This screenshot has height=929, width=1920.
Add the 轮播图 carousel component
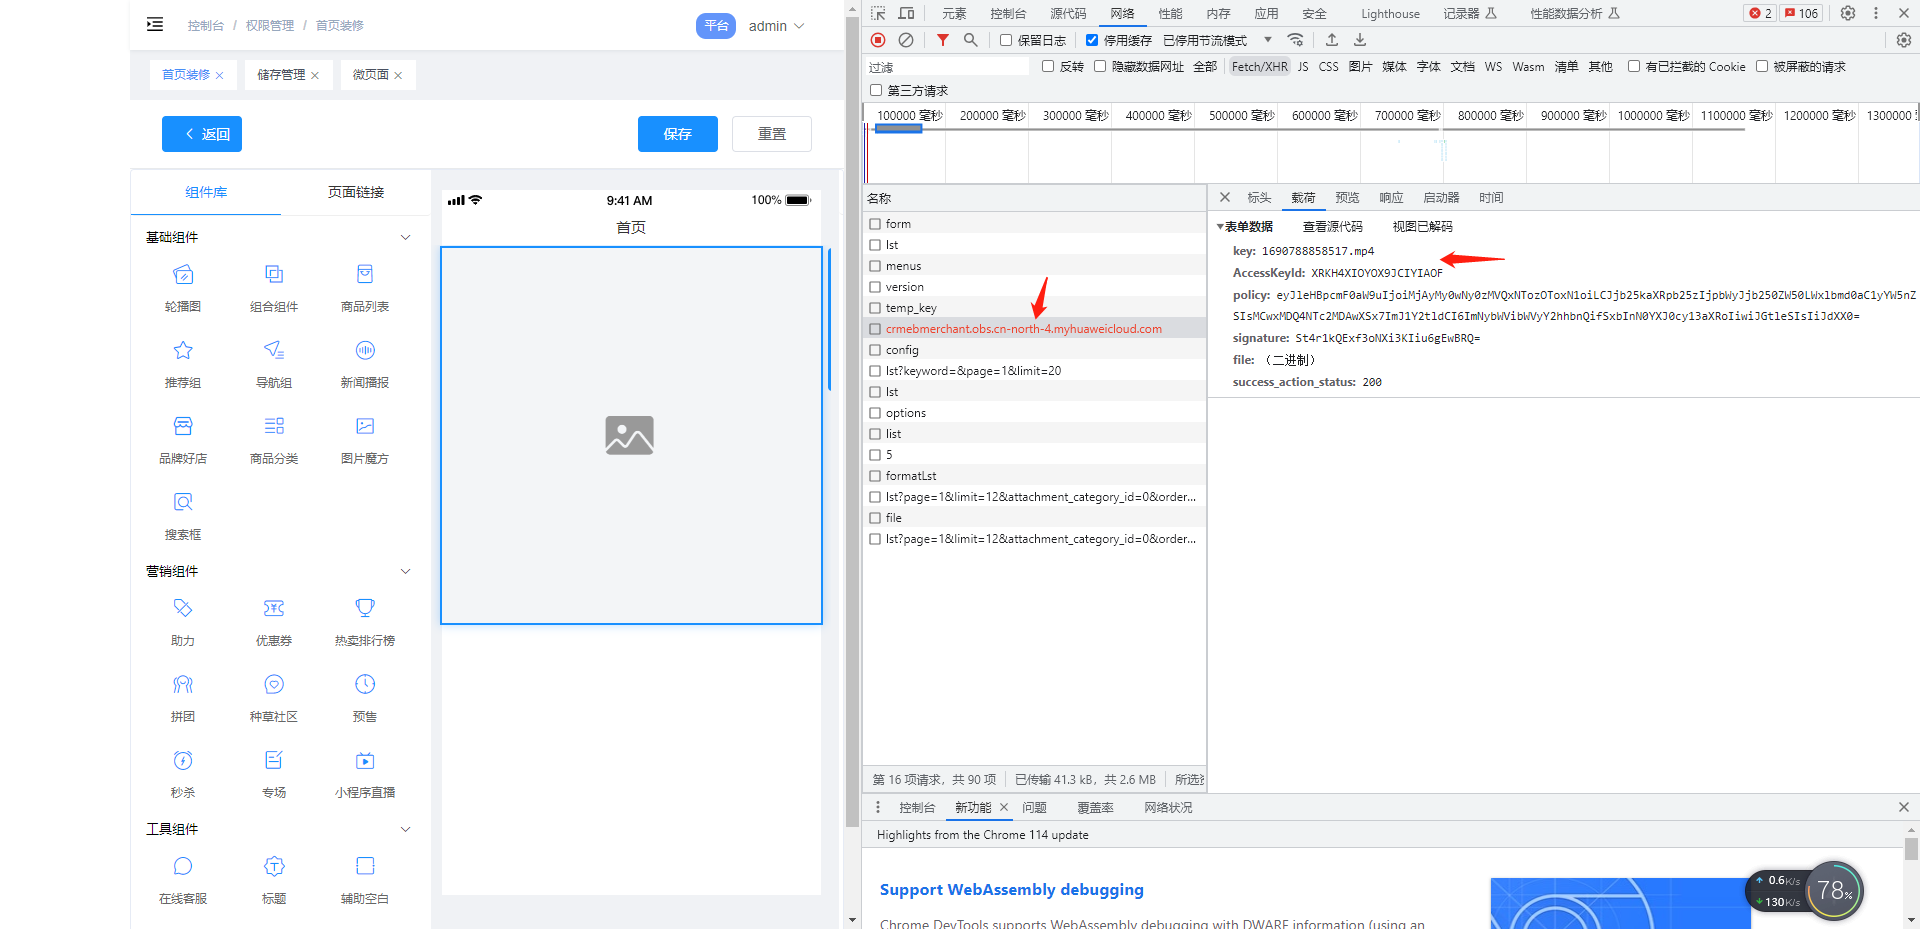point(183,287)
